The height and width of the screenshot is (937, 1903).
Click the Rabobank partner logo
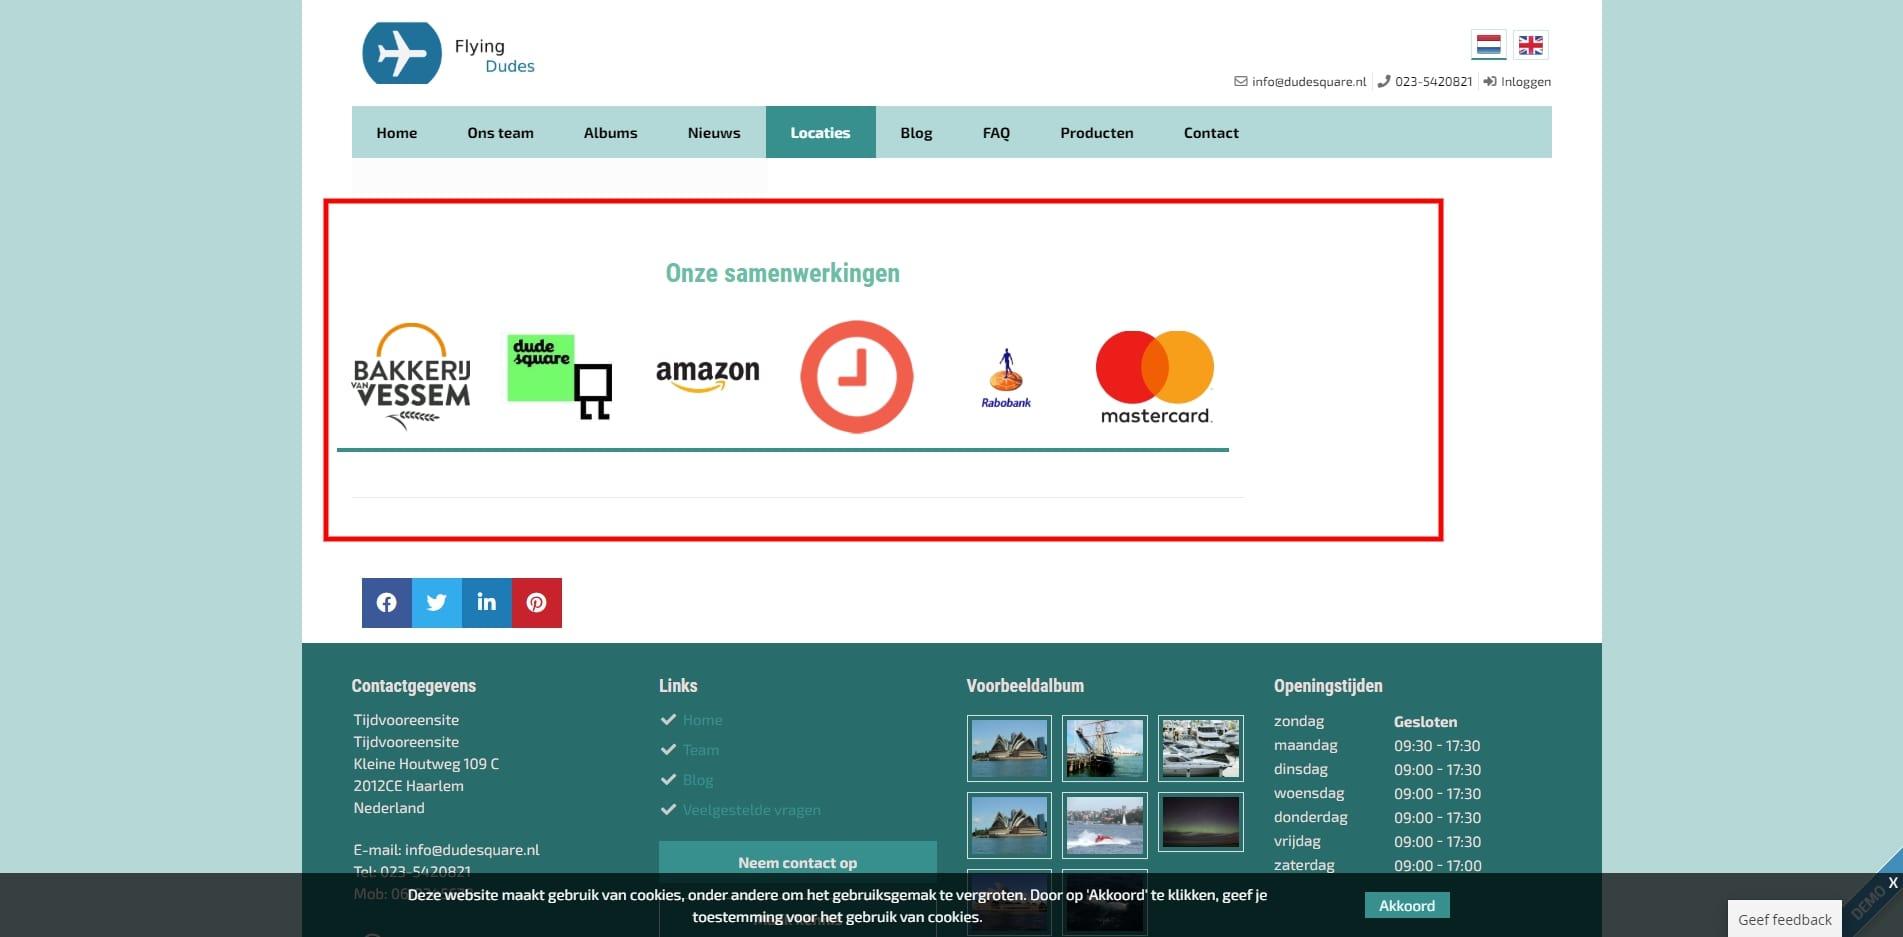click(x=1006, y=378)
